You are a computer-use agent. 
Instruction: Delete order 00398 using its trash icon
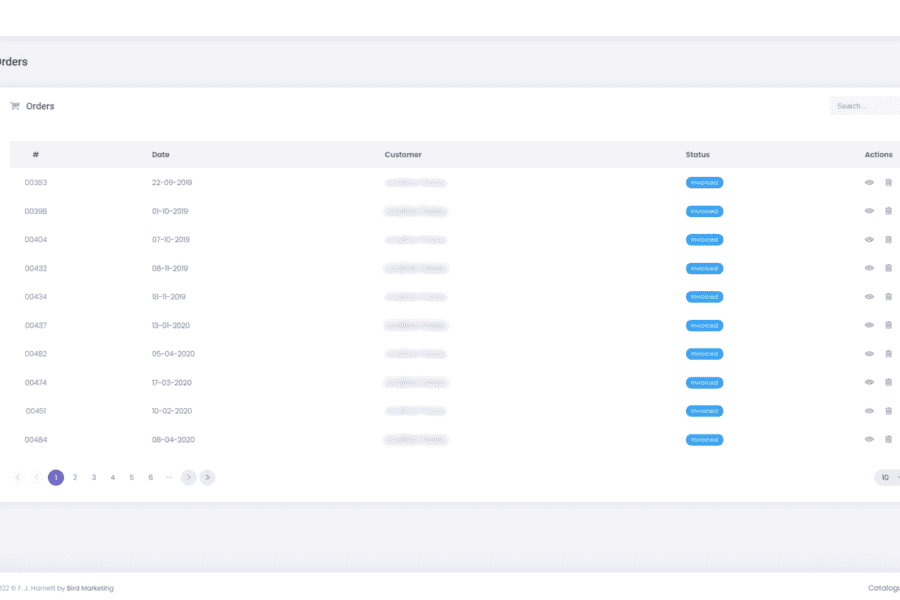click(x=888, y=212)
